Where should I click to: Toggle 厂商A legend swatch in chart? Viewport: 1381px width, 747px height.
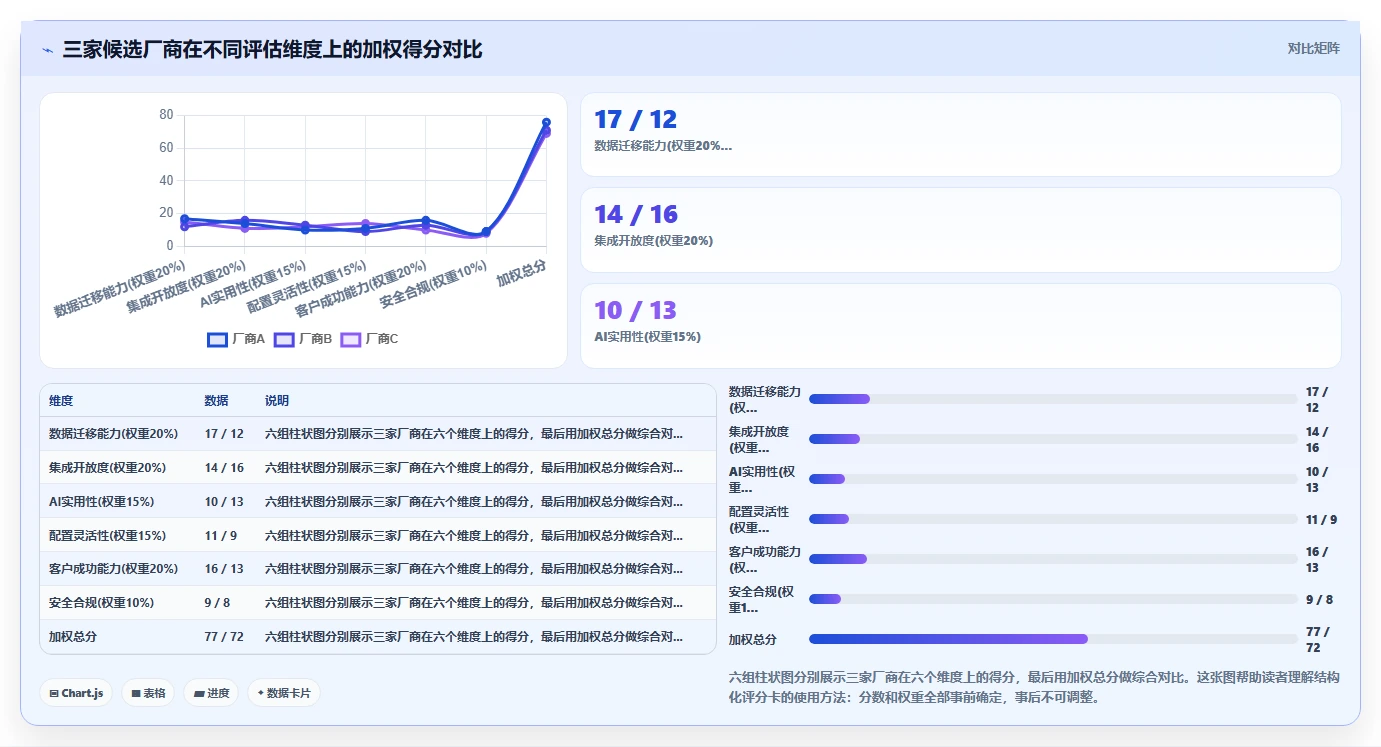pos(217,339)
